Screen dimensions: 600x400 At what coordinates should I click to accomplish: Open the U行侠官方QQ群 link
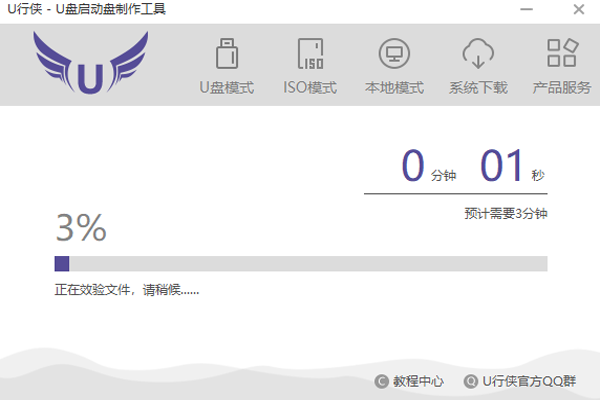point(529,381)
